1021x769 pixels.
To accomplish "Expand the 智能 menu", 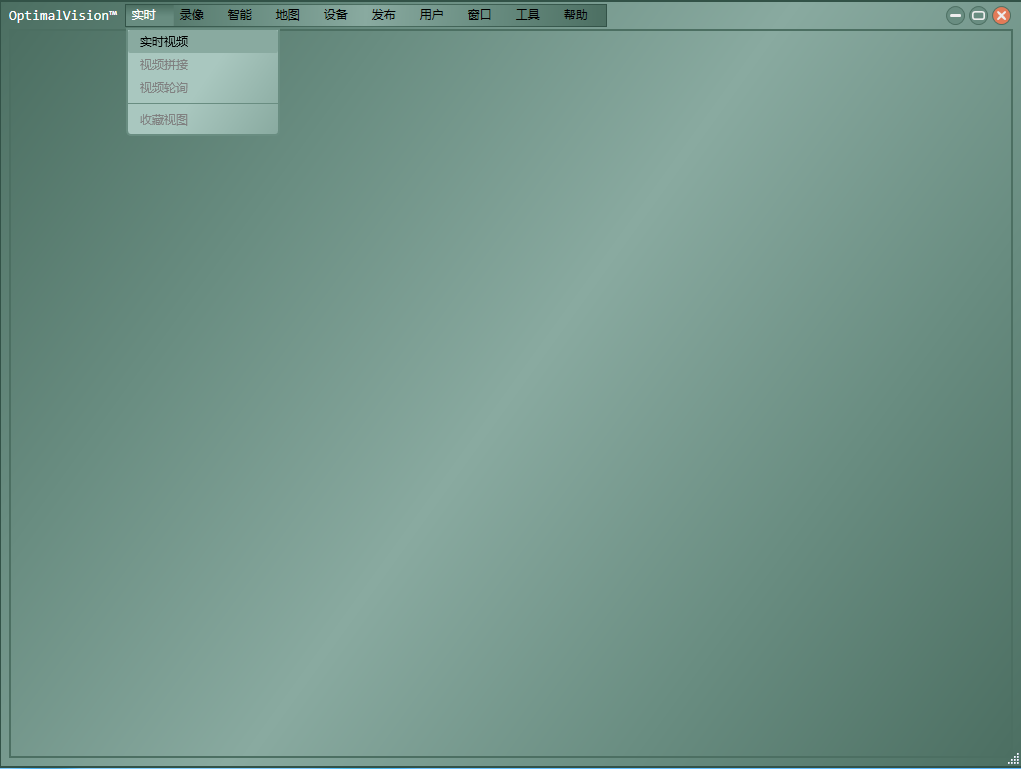I will click(x=240, y=15).
